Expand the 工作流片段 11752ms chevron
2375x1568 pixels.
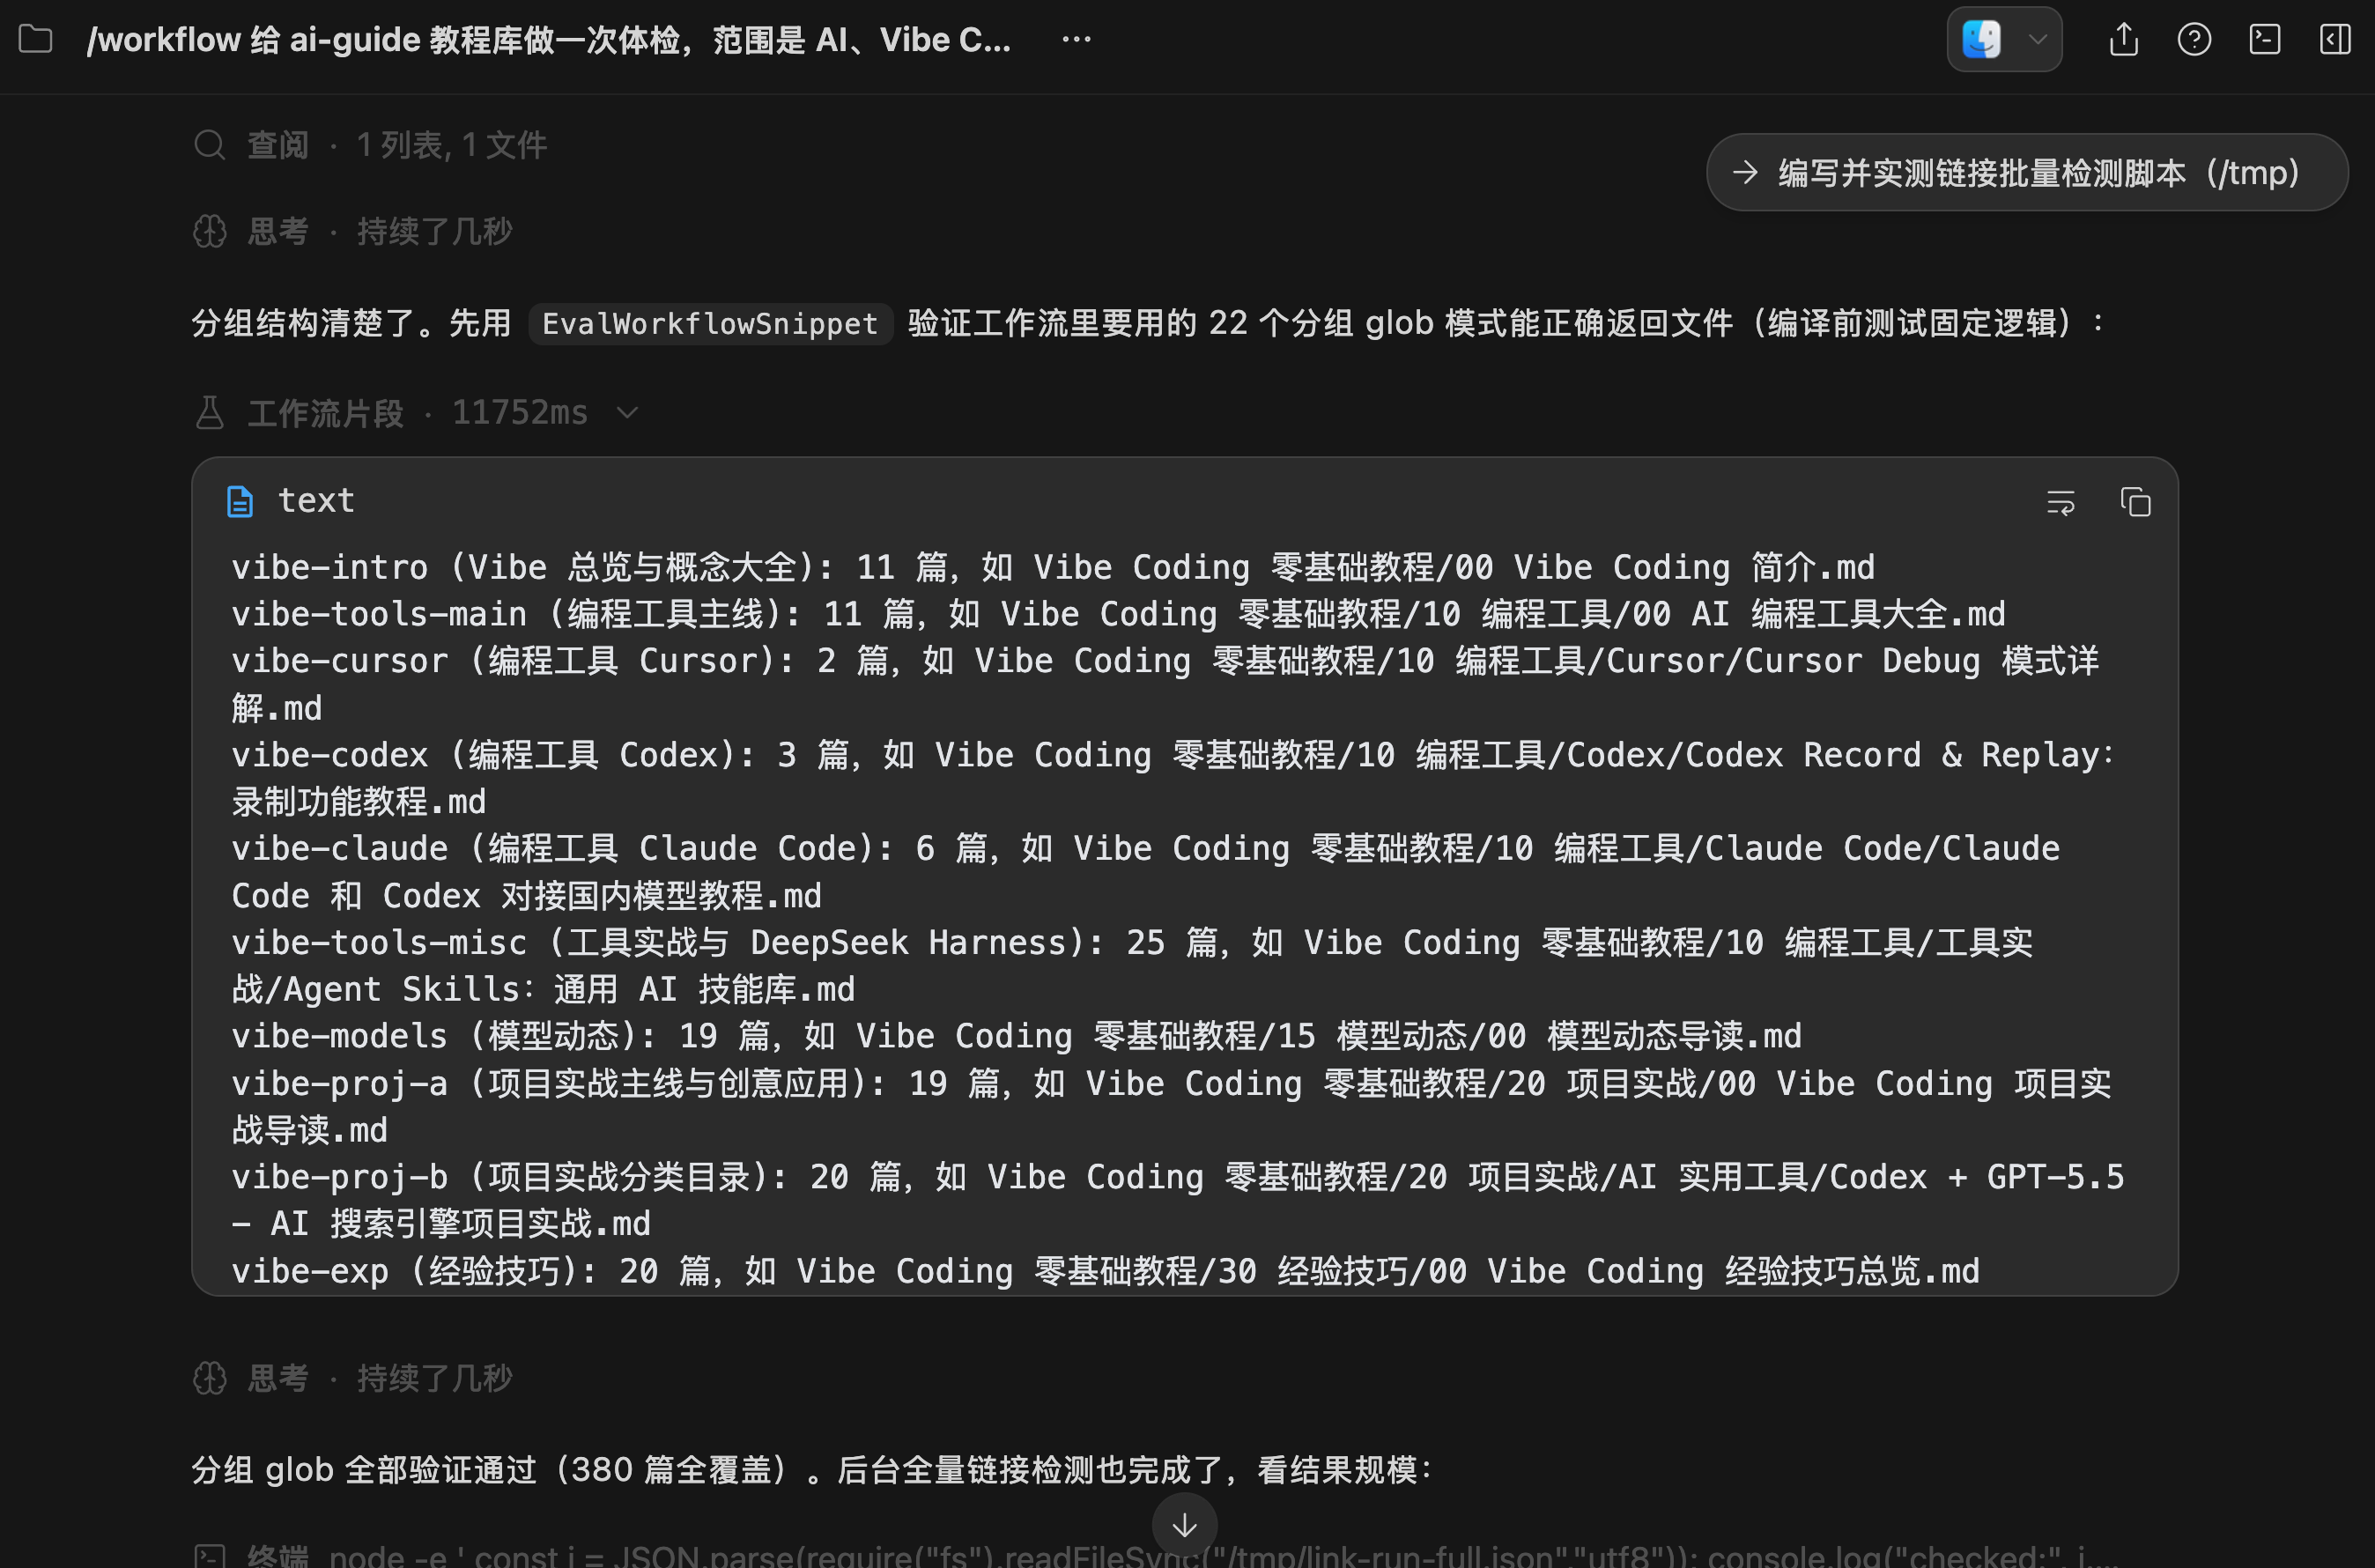click(627, 412)
